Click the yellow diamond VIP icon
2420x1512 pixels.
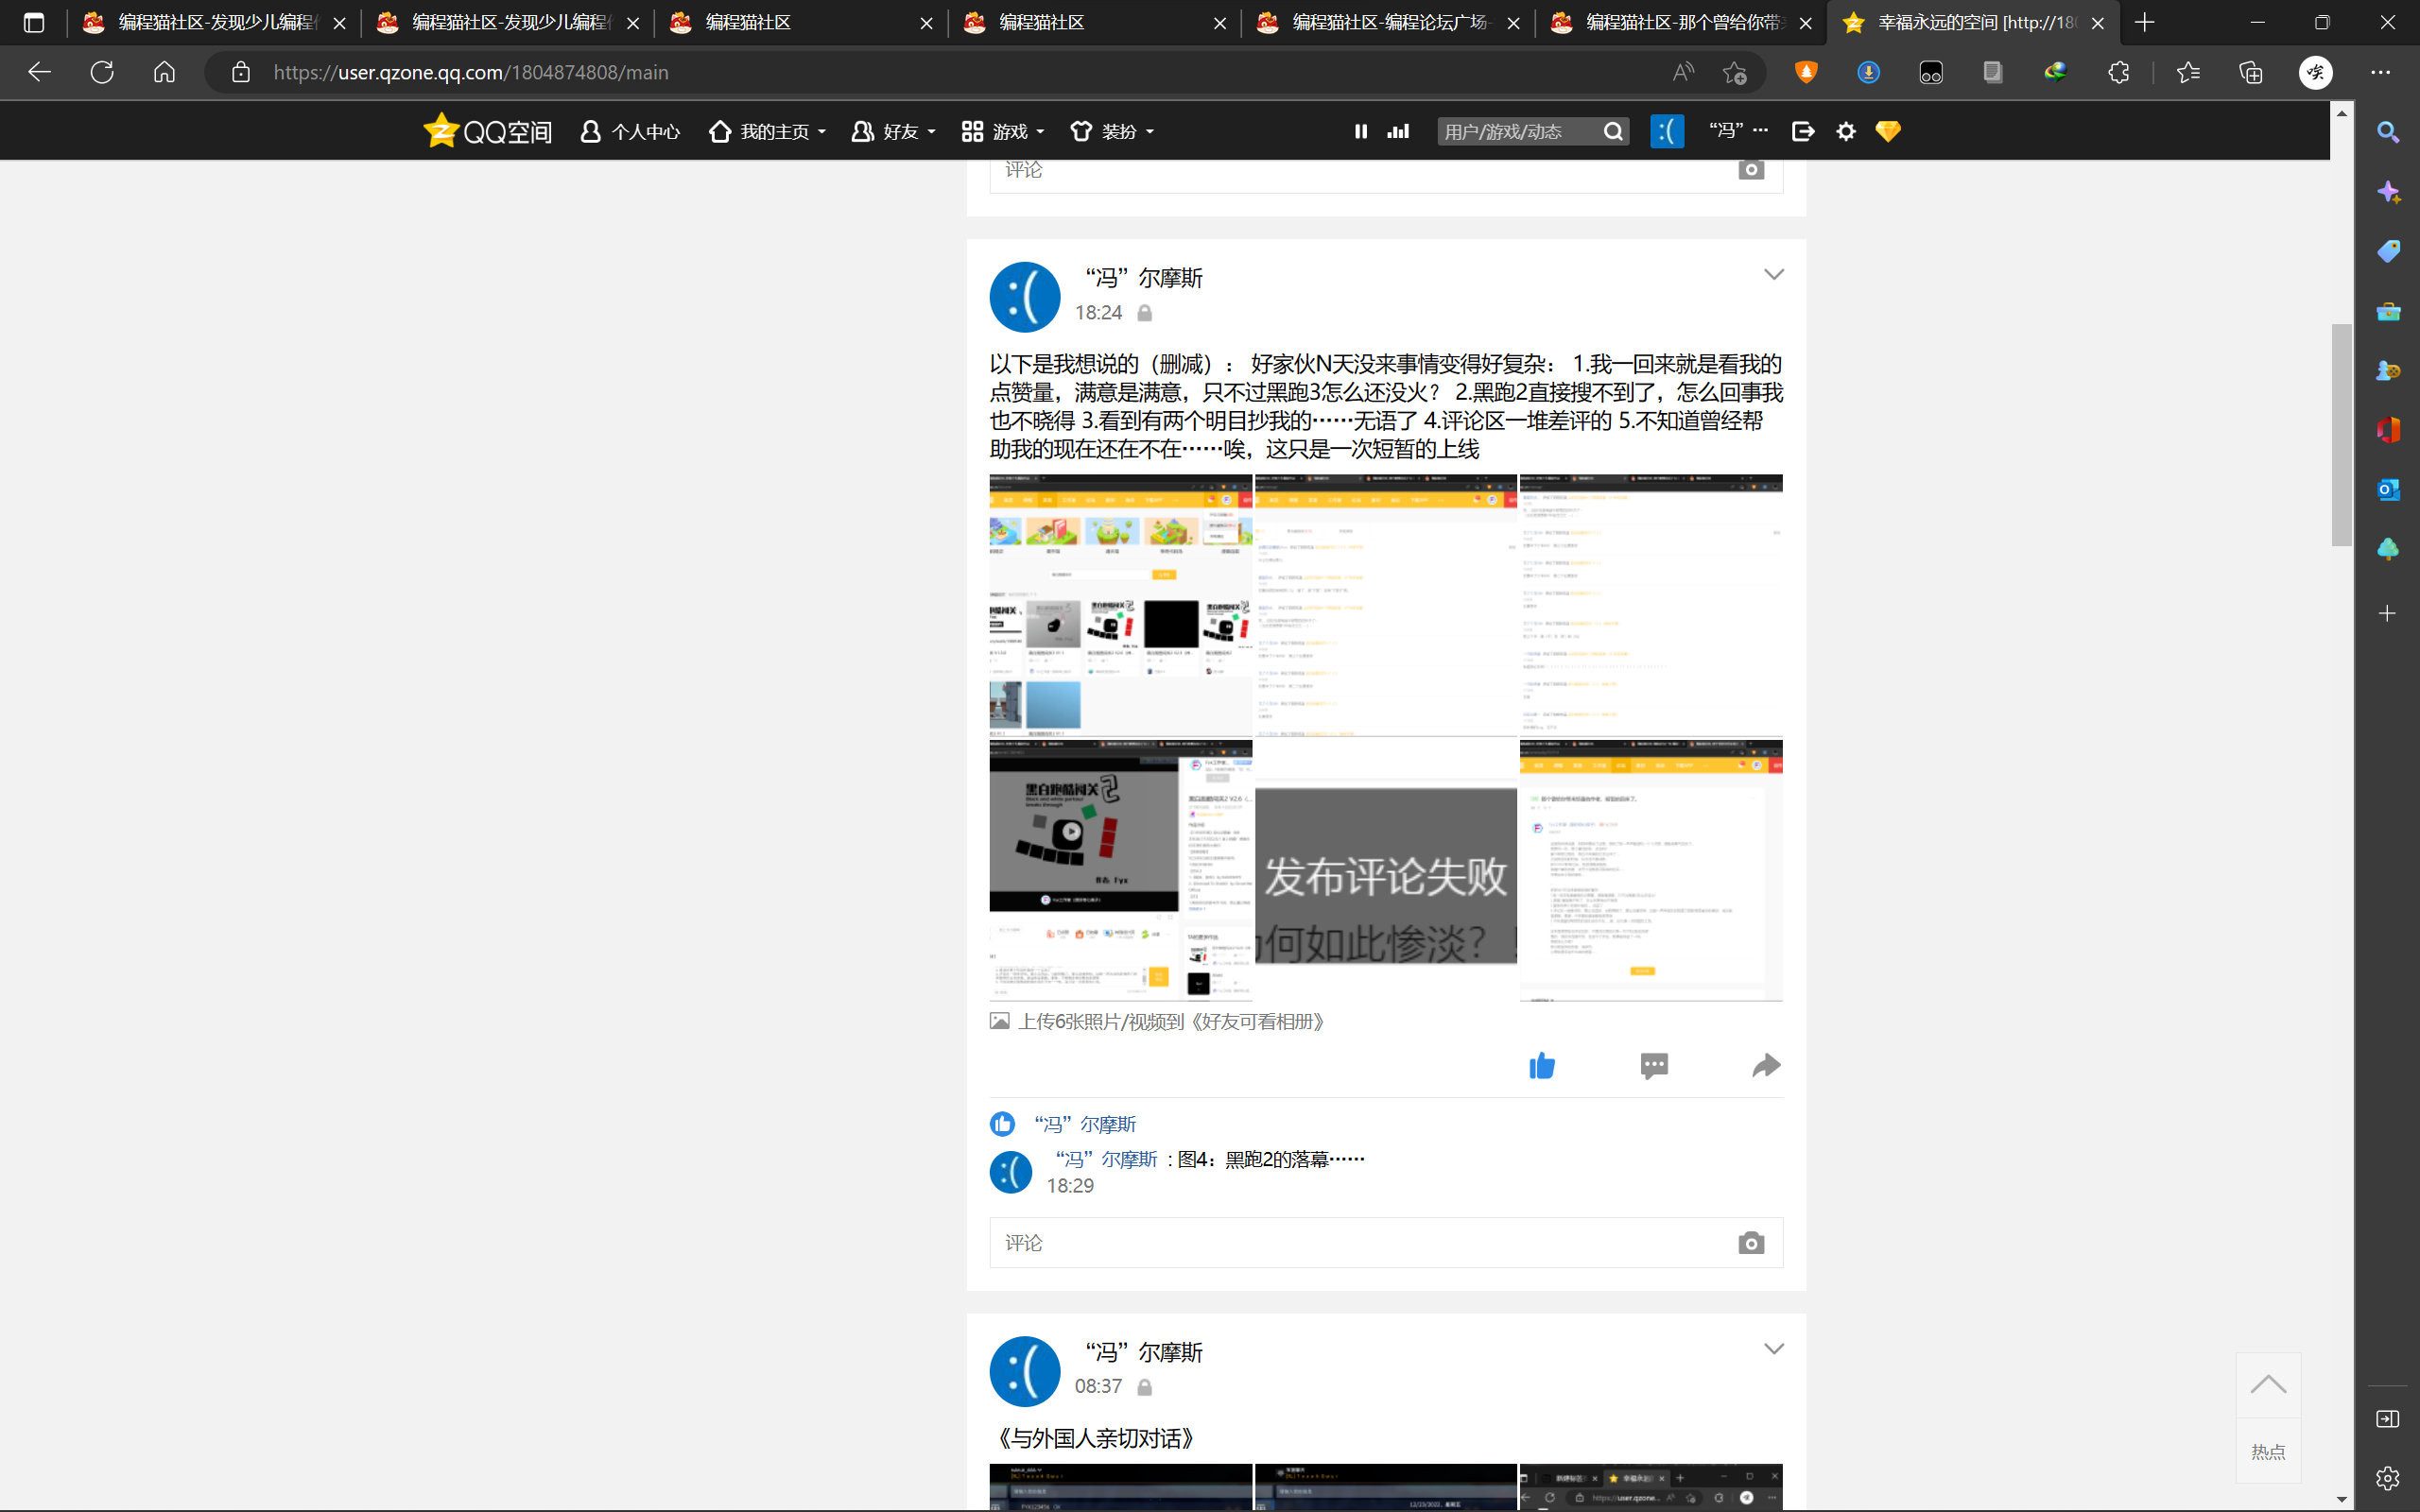tap(1888, 131)
